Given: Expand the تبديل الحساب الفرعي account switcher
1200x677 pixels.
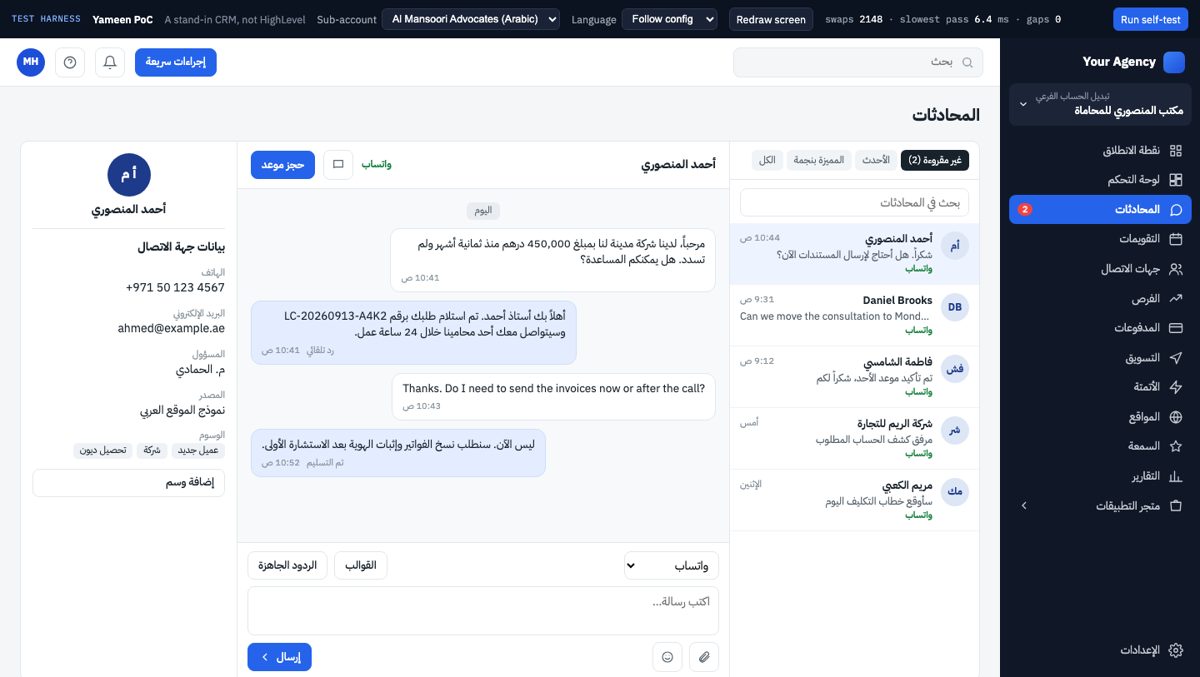Looking at the screenshot, I should [x=1100, y=104].
